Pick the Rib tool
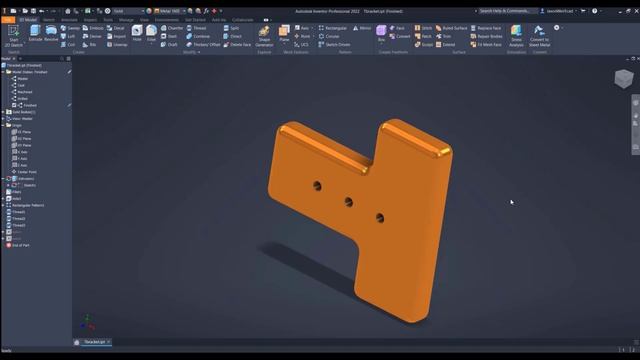Image resolution: width=640 pixels, height=360 pixels. point(89,44)
